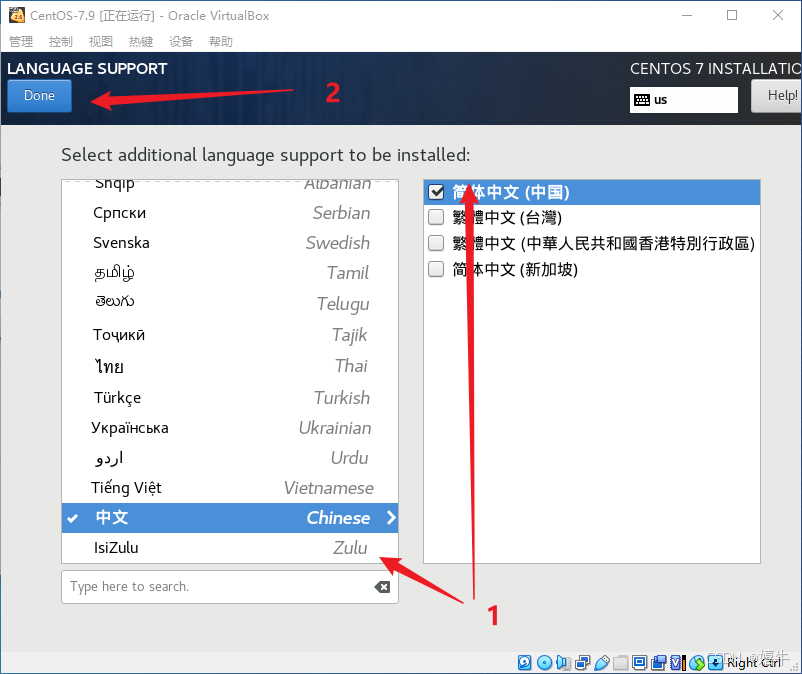Open the 管理 menu
This screenshot has height=674, width=802.
click(x=21, y=41)
